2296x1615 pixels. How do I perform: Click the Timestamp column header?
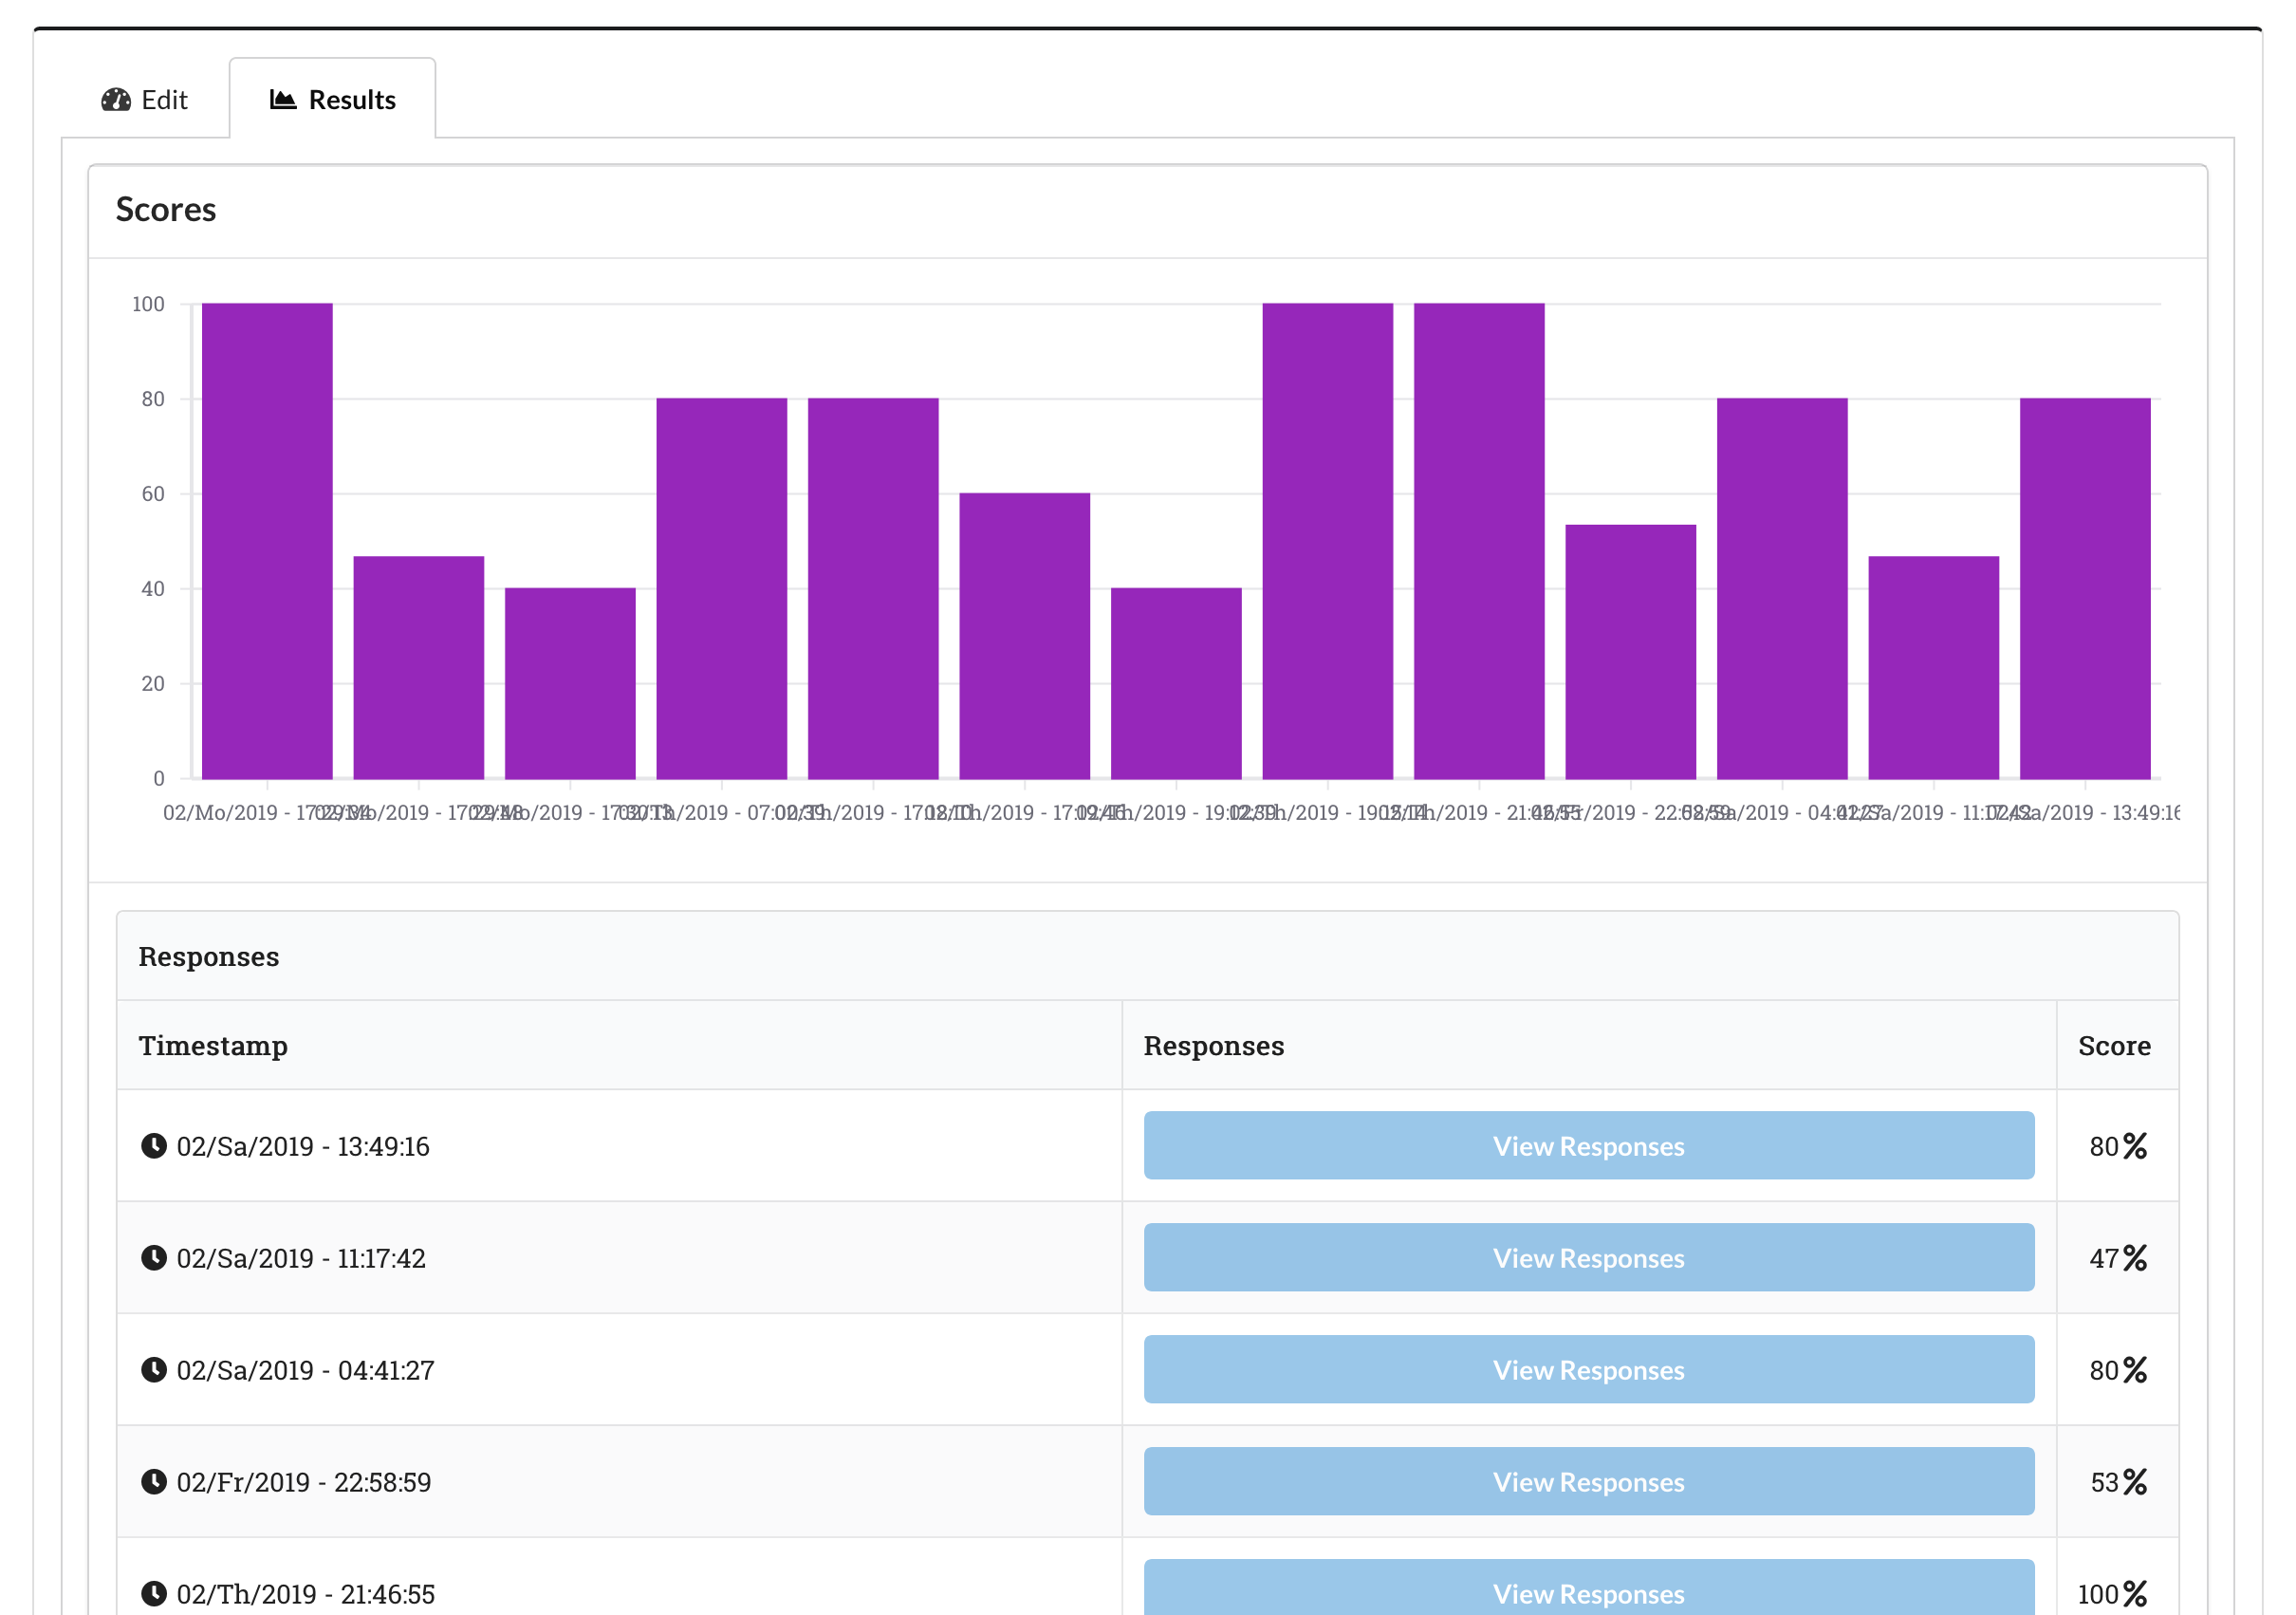(x=213, y=1046)
